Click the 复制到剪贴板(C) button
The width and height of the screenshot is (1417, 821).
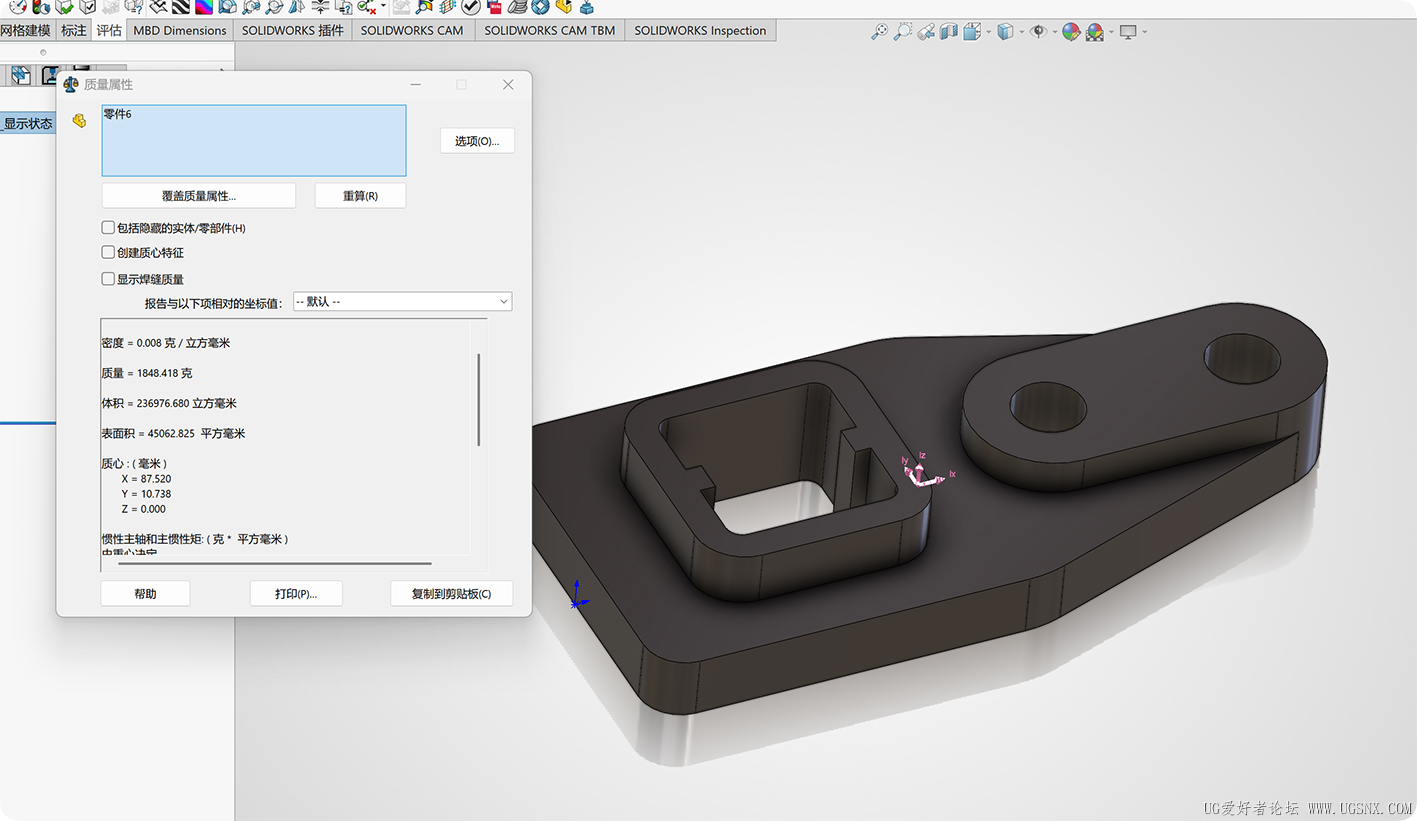(451, 594)
